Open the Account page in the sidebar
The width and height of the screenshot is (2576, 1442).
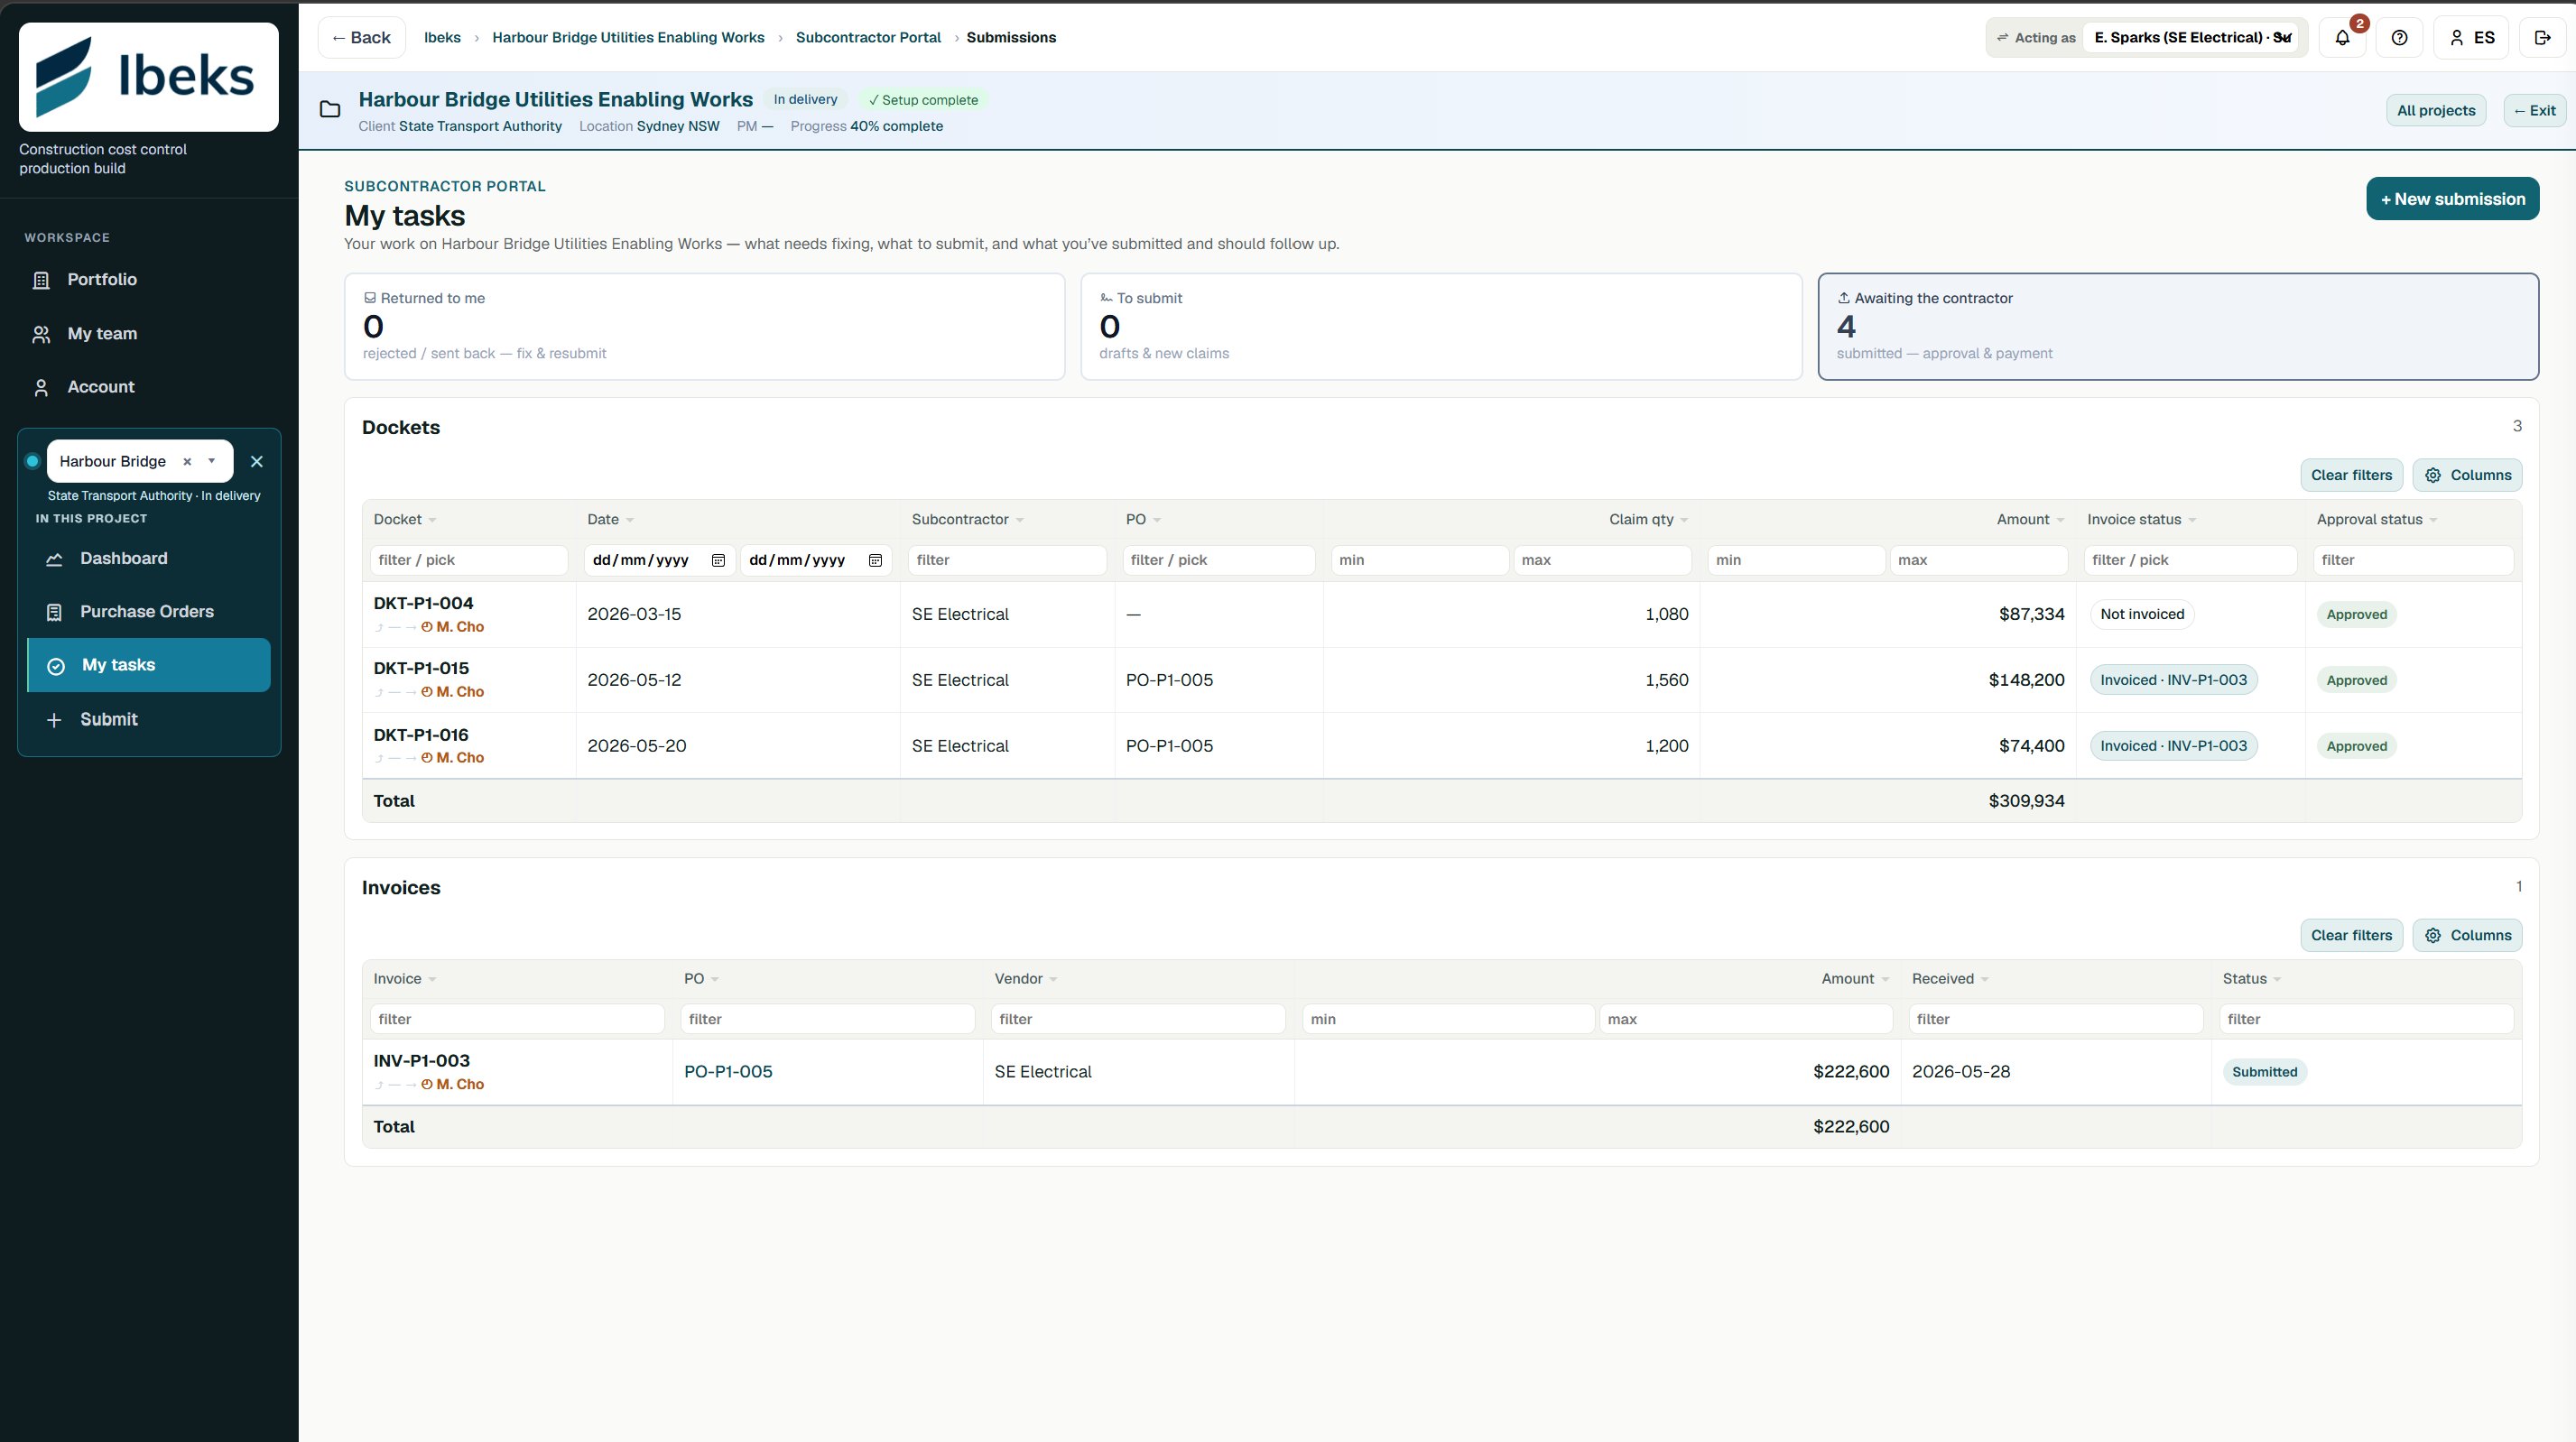[x=149, y=387]
